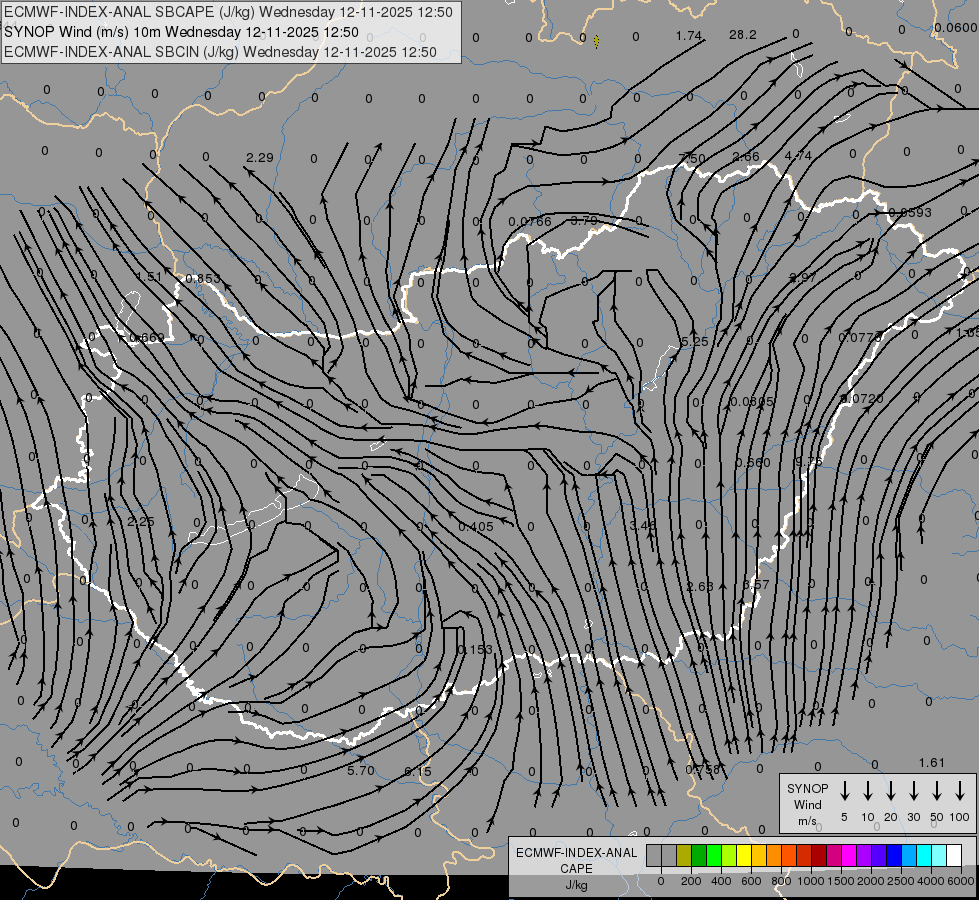Click the 3.46 grid value
979x900 pixels.
coord(643,525)
